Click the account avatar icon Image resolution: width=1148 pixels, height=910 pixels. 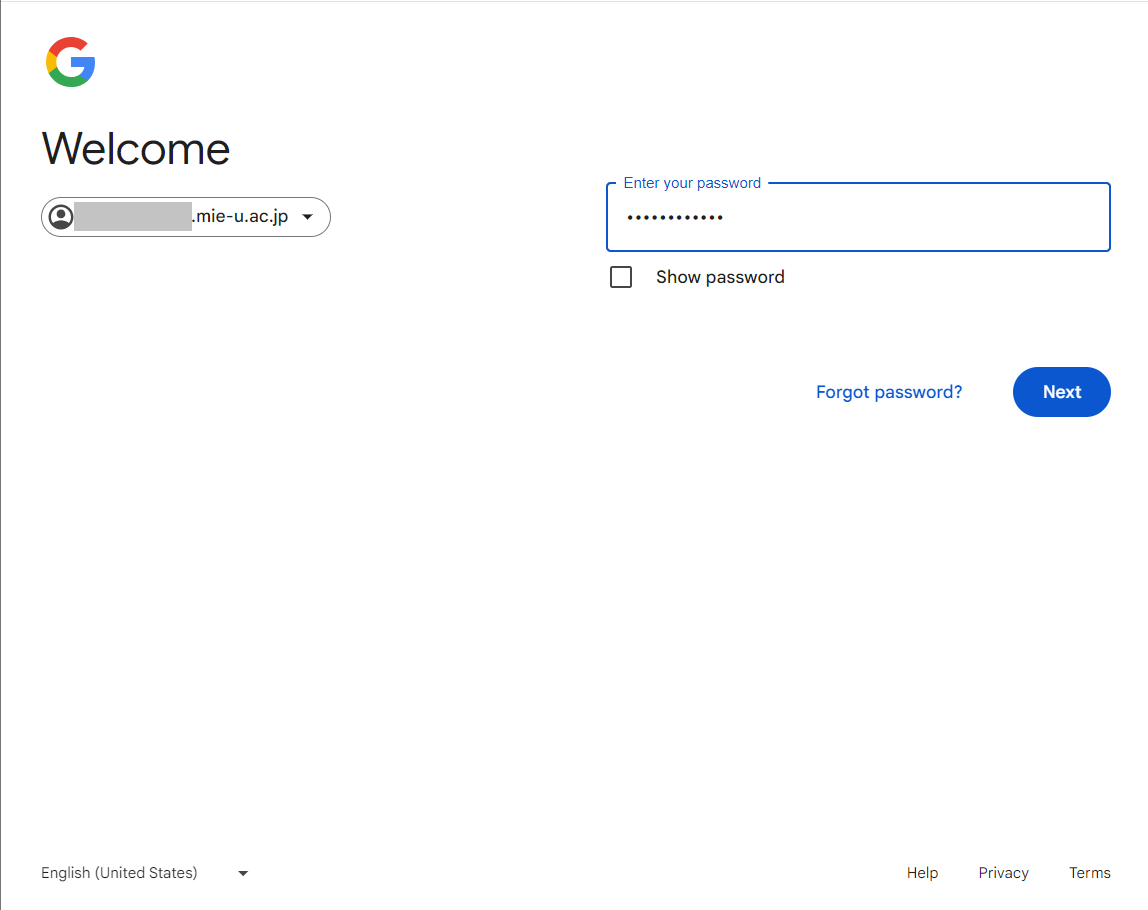61,217
